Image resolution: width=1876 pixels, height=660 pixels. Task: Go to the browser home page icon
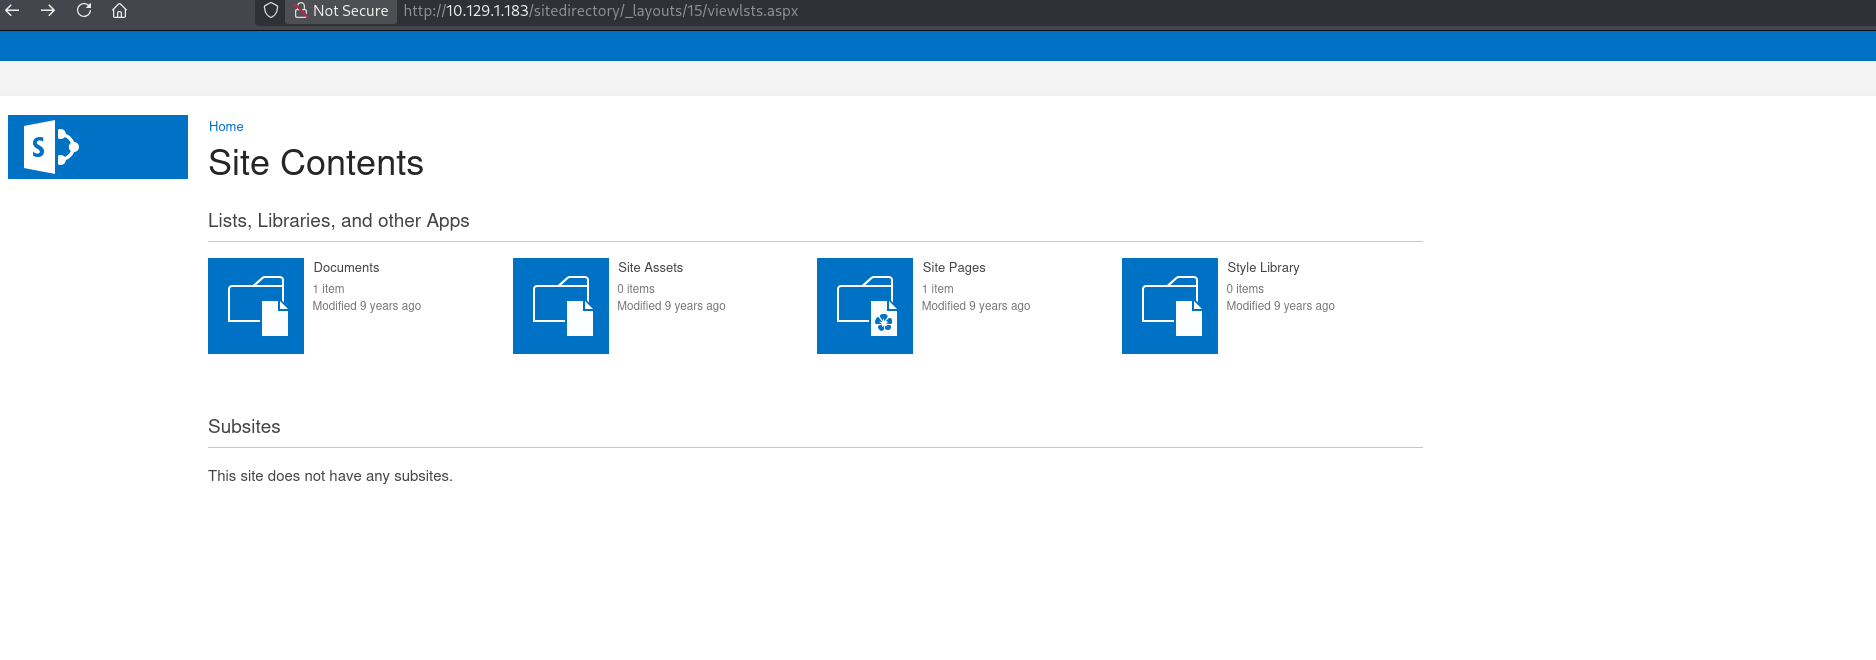[x=119, y=11]
